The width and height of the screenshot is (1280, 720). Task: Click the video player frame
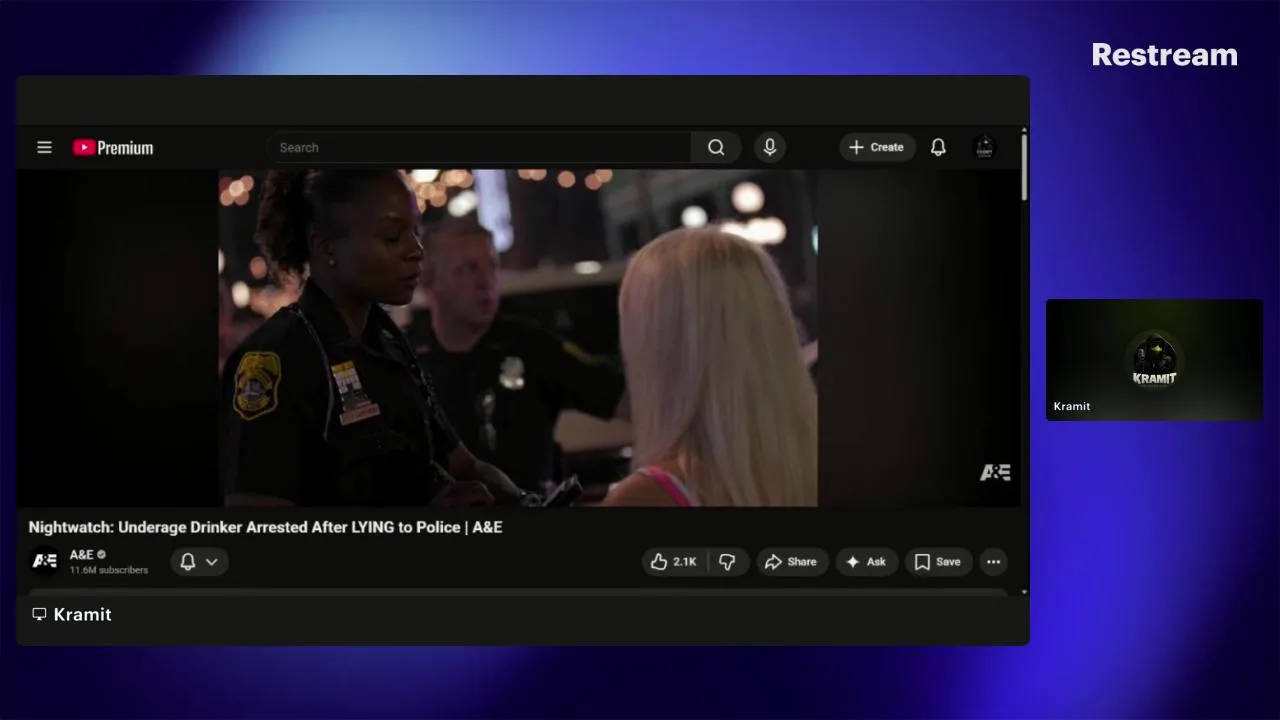pyautogui.click(x=518, y=338)
